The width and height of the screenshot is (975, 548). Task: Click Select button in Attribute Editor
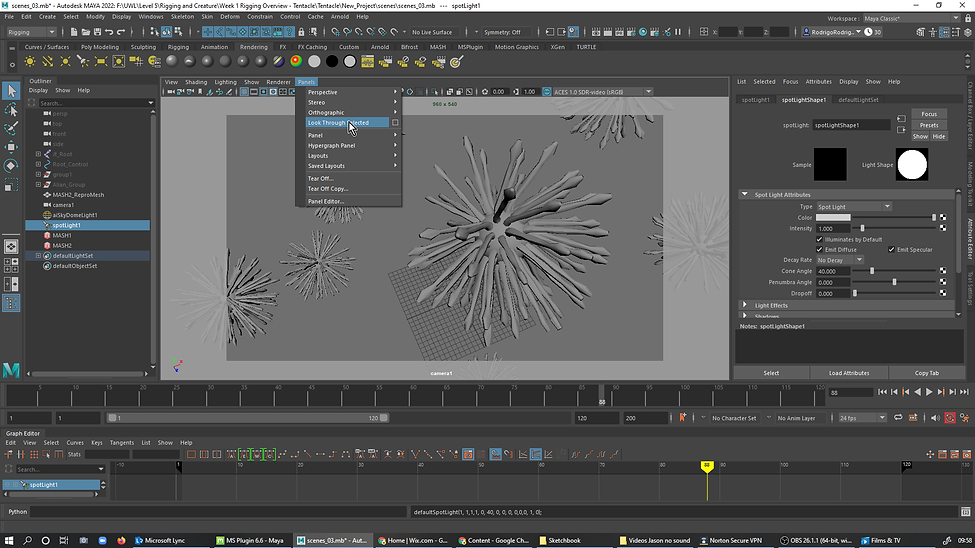[x=771, y=373]
